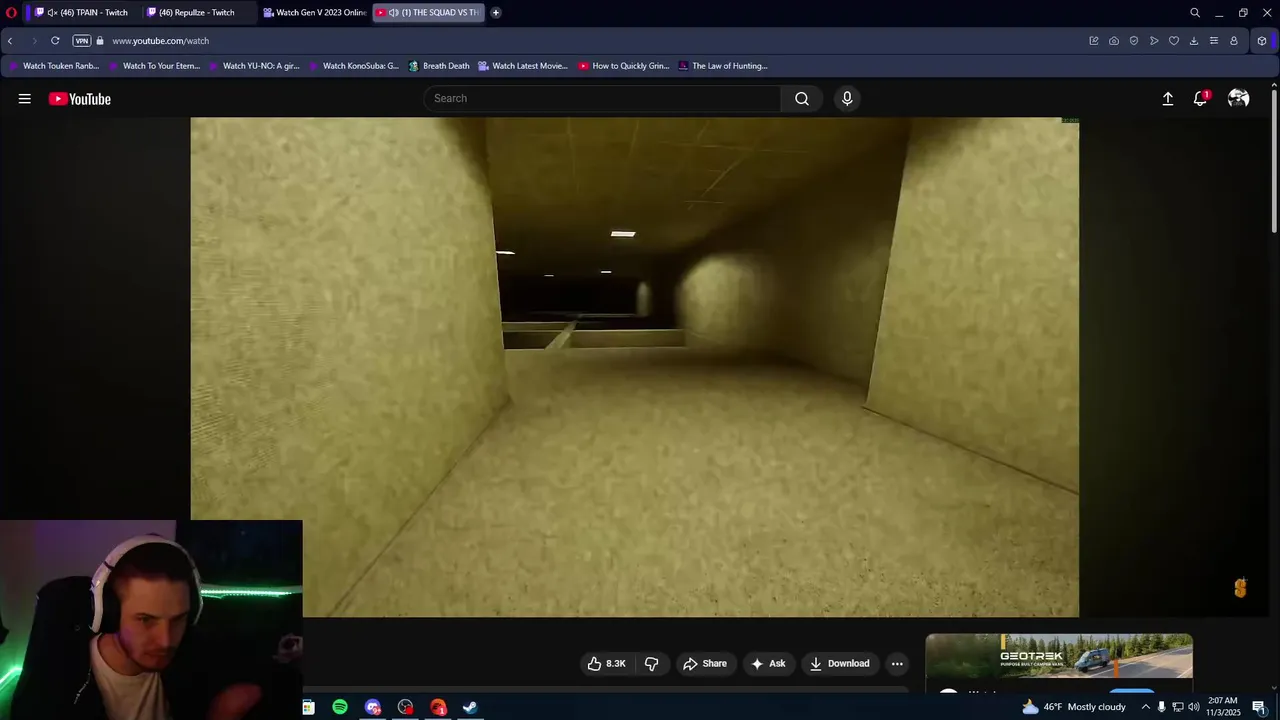Open Spotify from the taskbar
1280x720 pixels.
click(x=340, y=707)
